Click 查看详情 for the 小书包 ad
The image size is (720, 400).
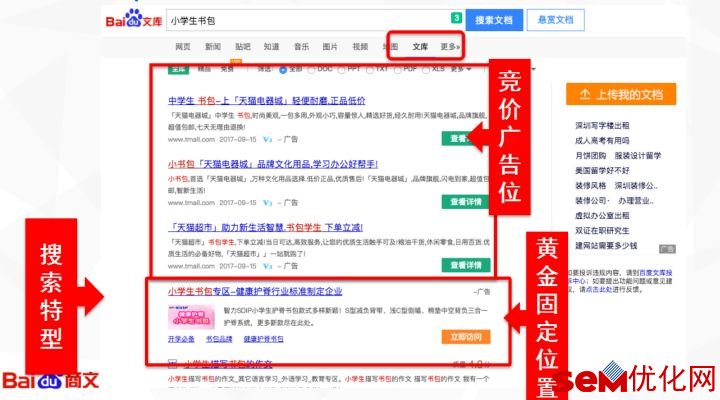click(466, 202)
